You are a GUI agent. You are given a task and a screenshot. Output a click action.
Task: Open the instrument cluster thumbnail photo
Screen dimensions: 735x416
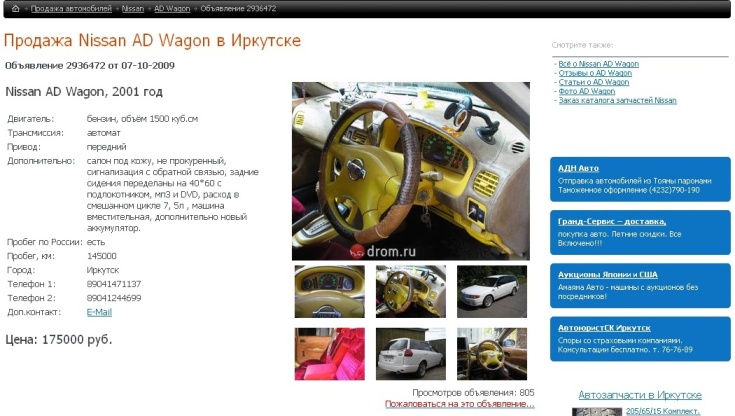click(x=330, y=291)
